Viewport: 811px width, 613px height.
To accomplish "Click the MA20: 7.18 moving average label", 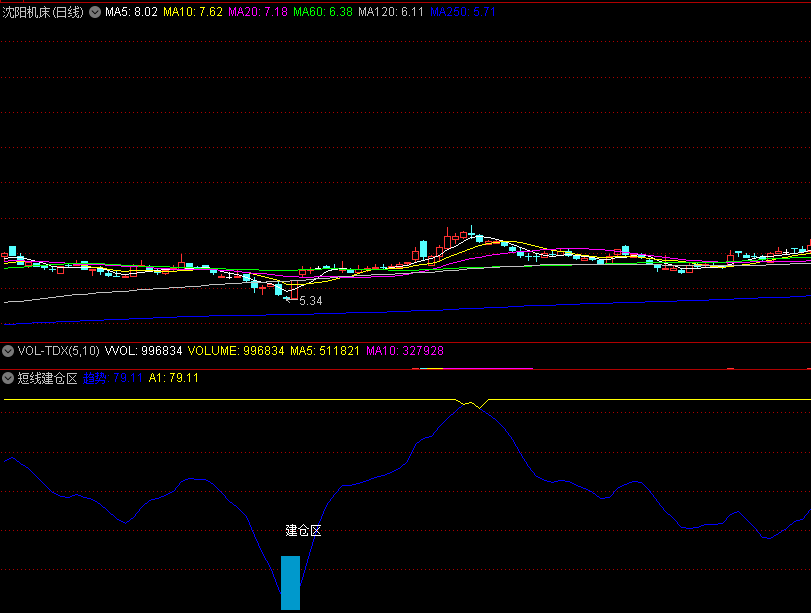I will [258, 12].
